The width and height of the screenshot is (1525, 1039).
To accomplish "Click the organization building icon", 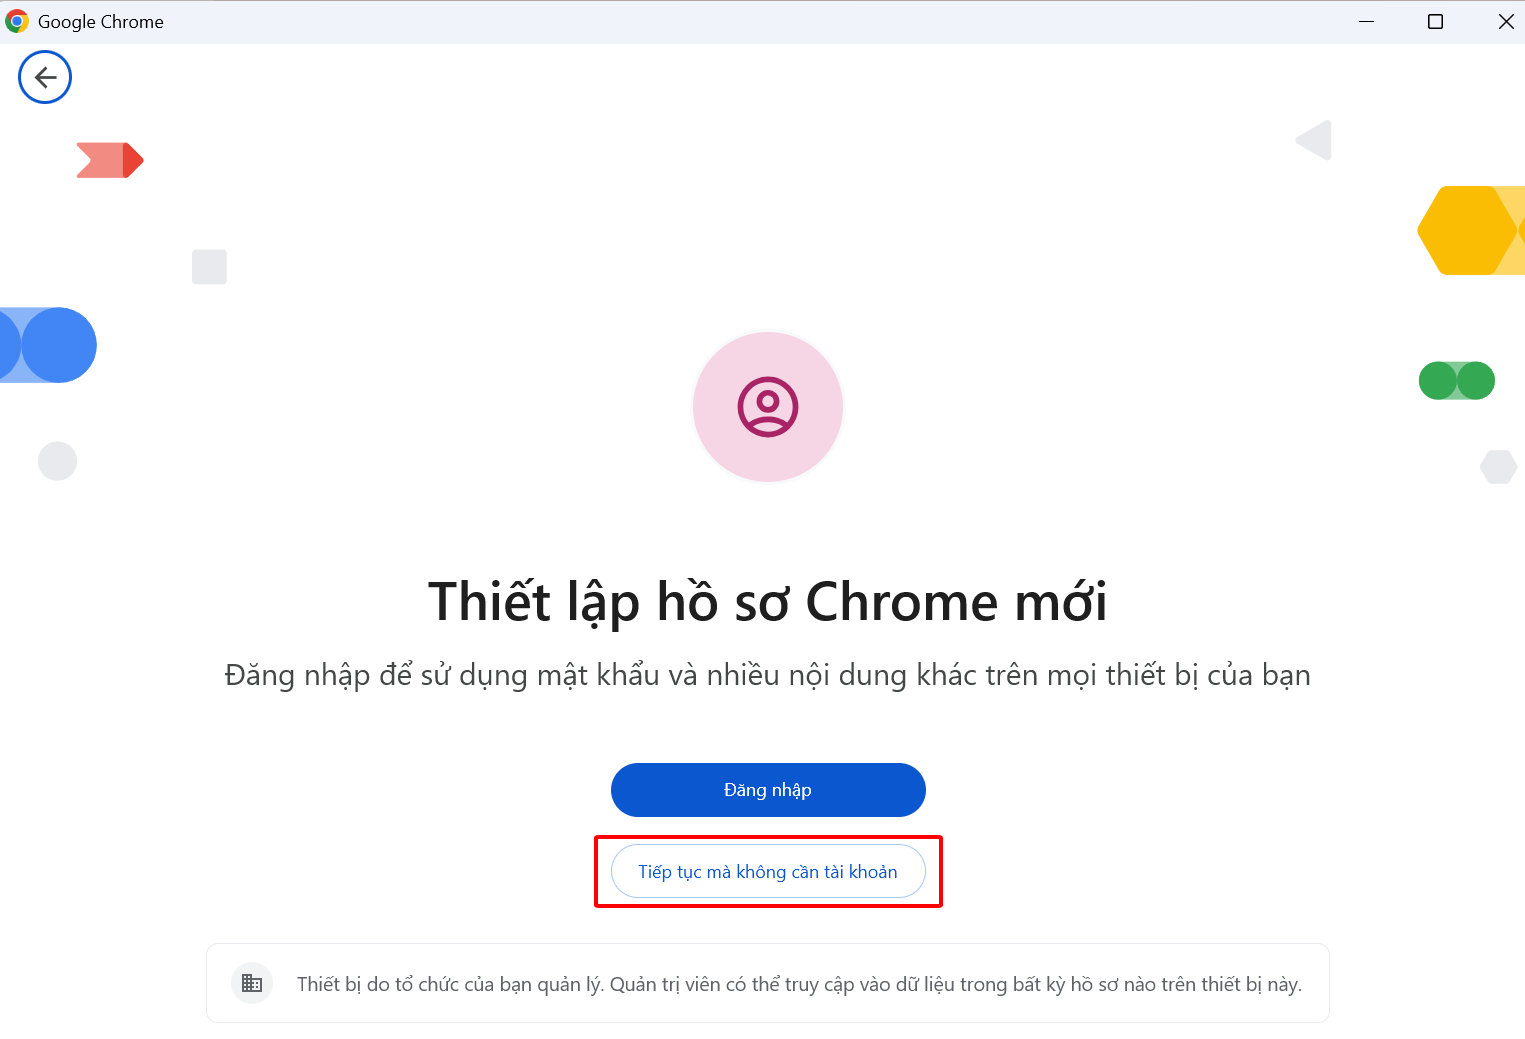I will [252, 983].
